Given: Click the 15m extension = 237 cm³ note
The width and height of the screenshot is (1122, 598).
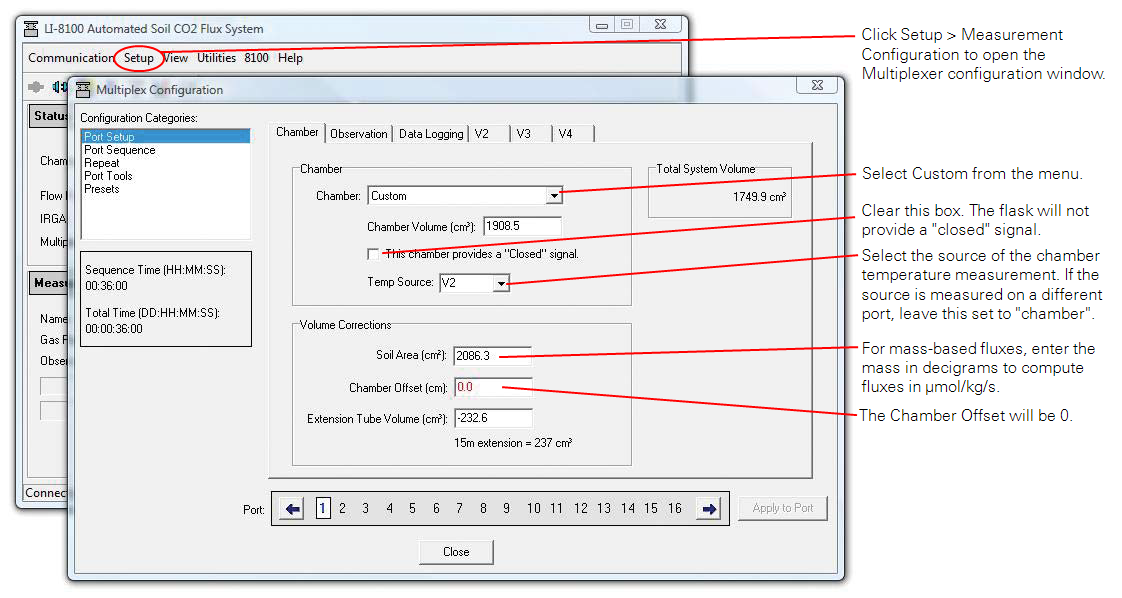Looking at the screenshot, I should point(513,443).
